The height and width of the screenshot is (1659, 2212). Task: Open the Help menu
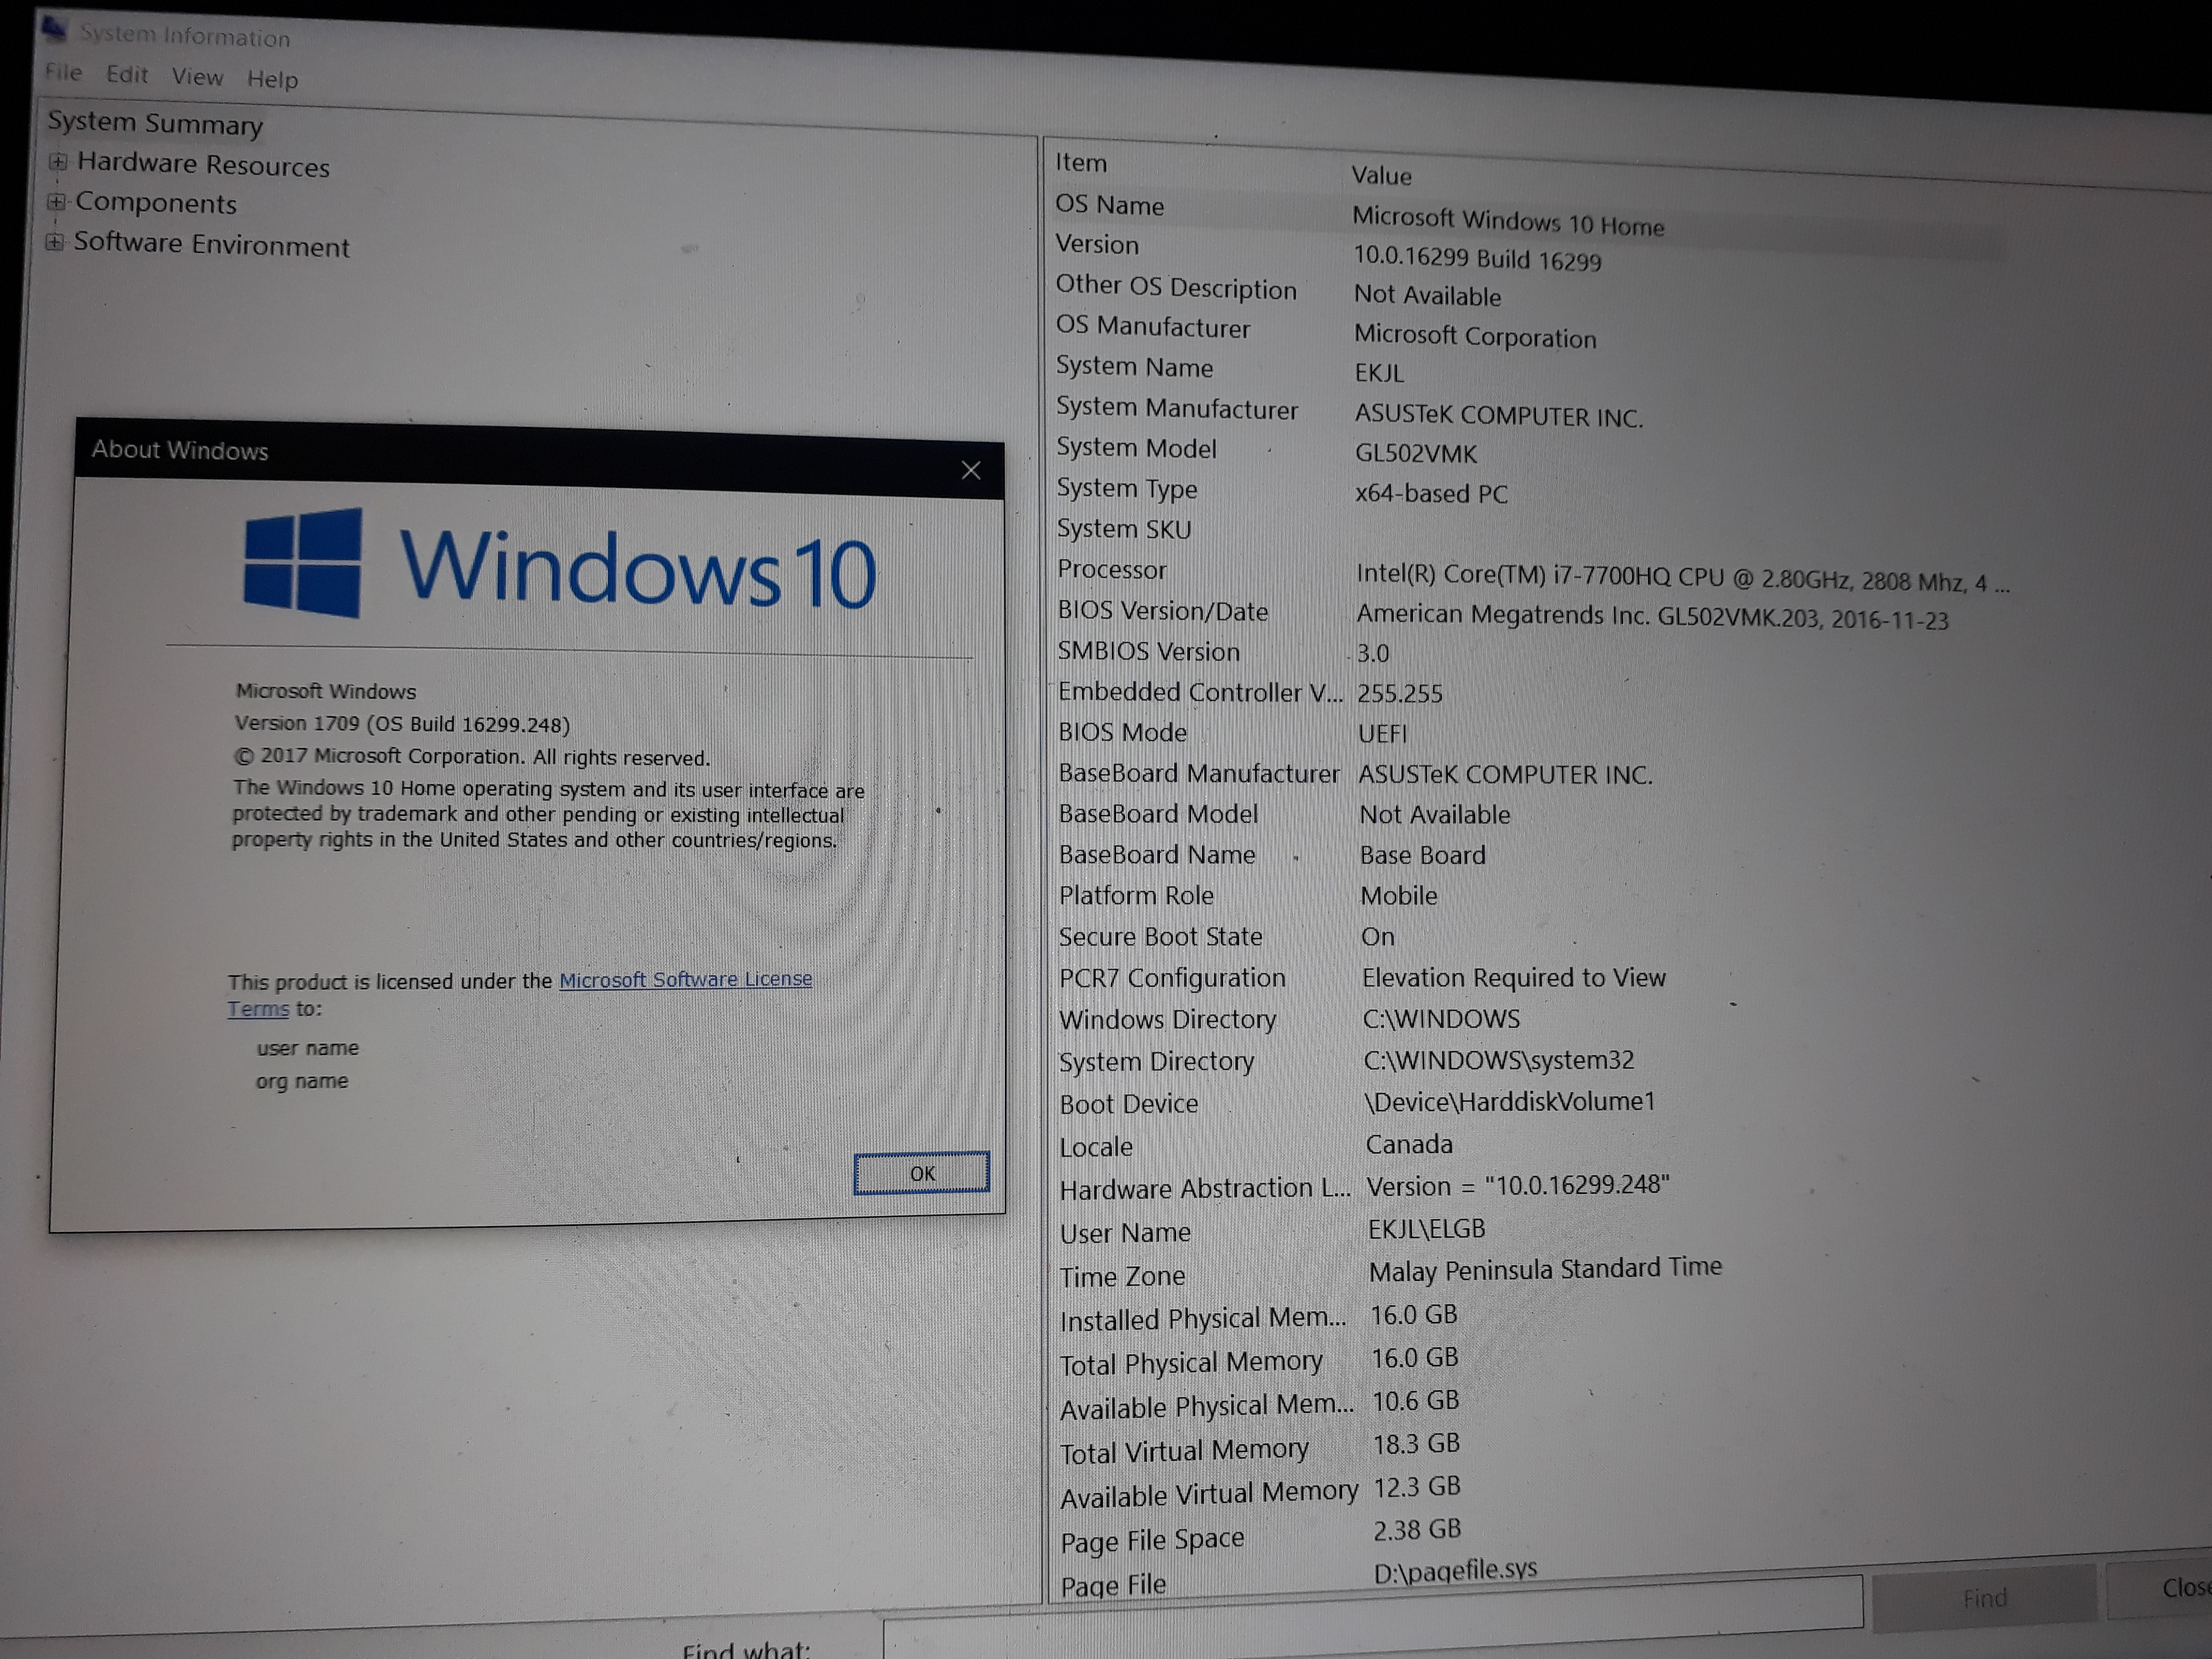272,79
